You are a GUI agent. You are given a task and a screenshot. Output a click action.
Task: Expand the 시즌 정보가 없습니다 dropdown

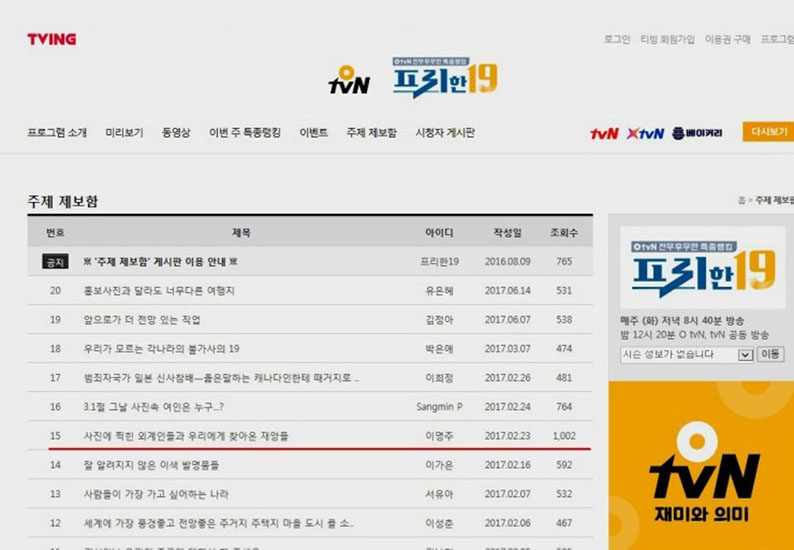click(745, 354)
